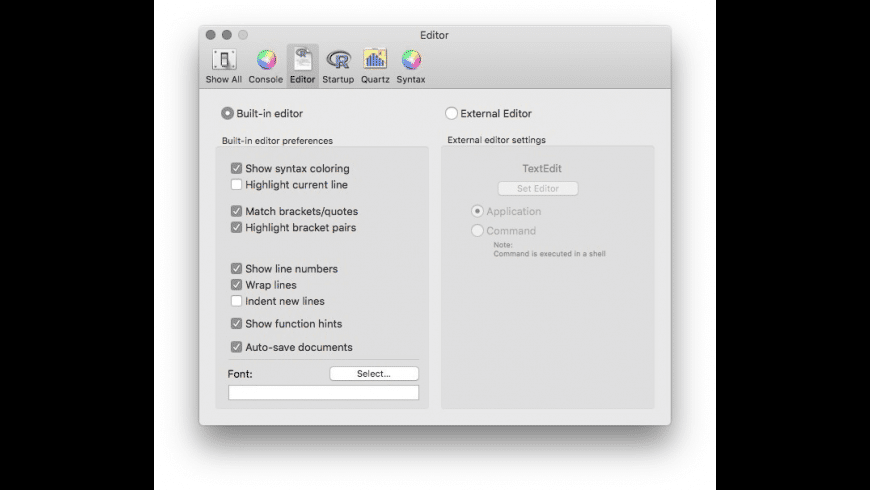Click the TextEdit editor name label
This screenshot has width=870, height=490.
pyautogui.click(x=542, y=168)
